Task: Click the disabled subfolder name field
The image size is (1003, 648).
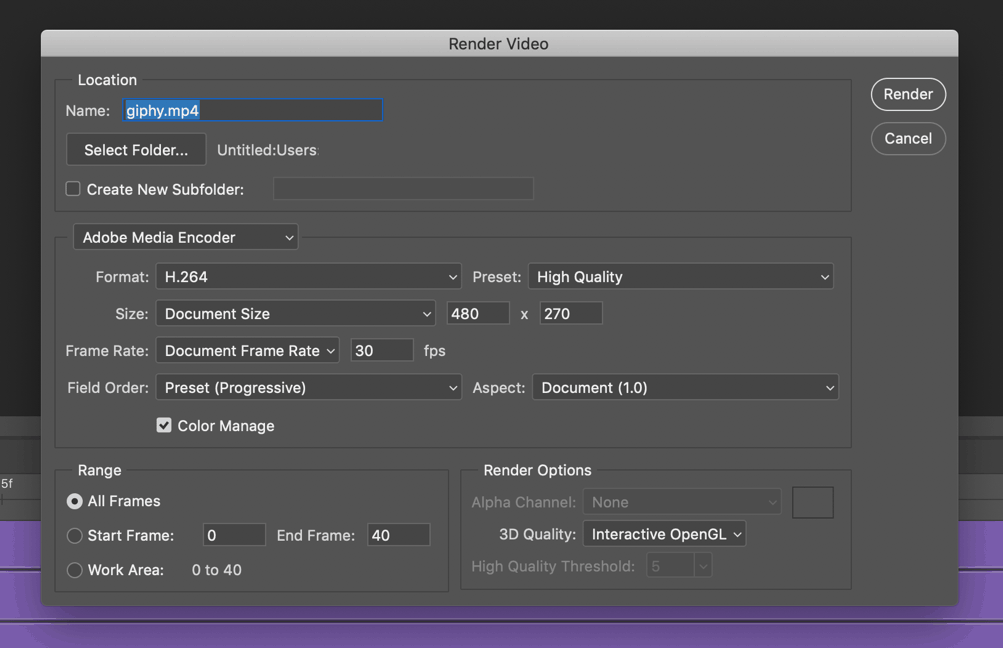Action: [x=404, y=189]
